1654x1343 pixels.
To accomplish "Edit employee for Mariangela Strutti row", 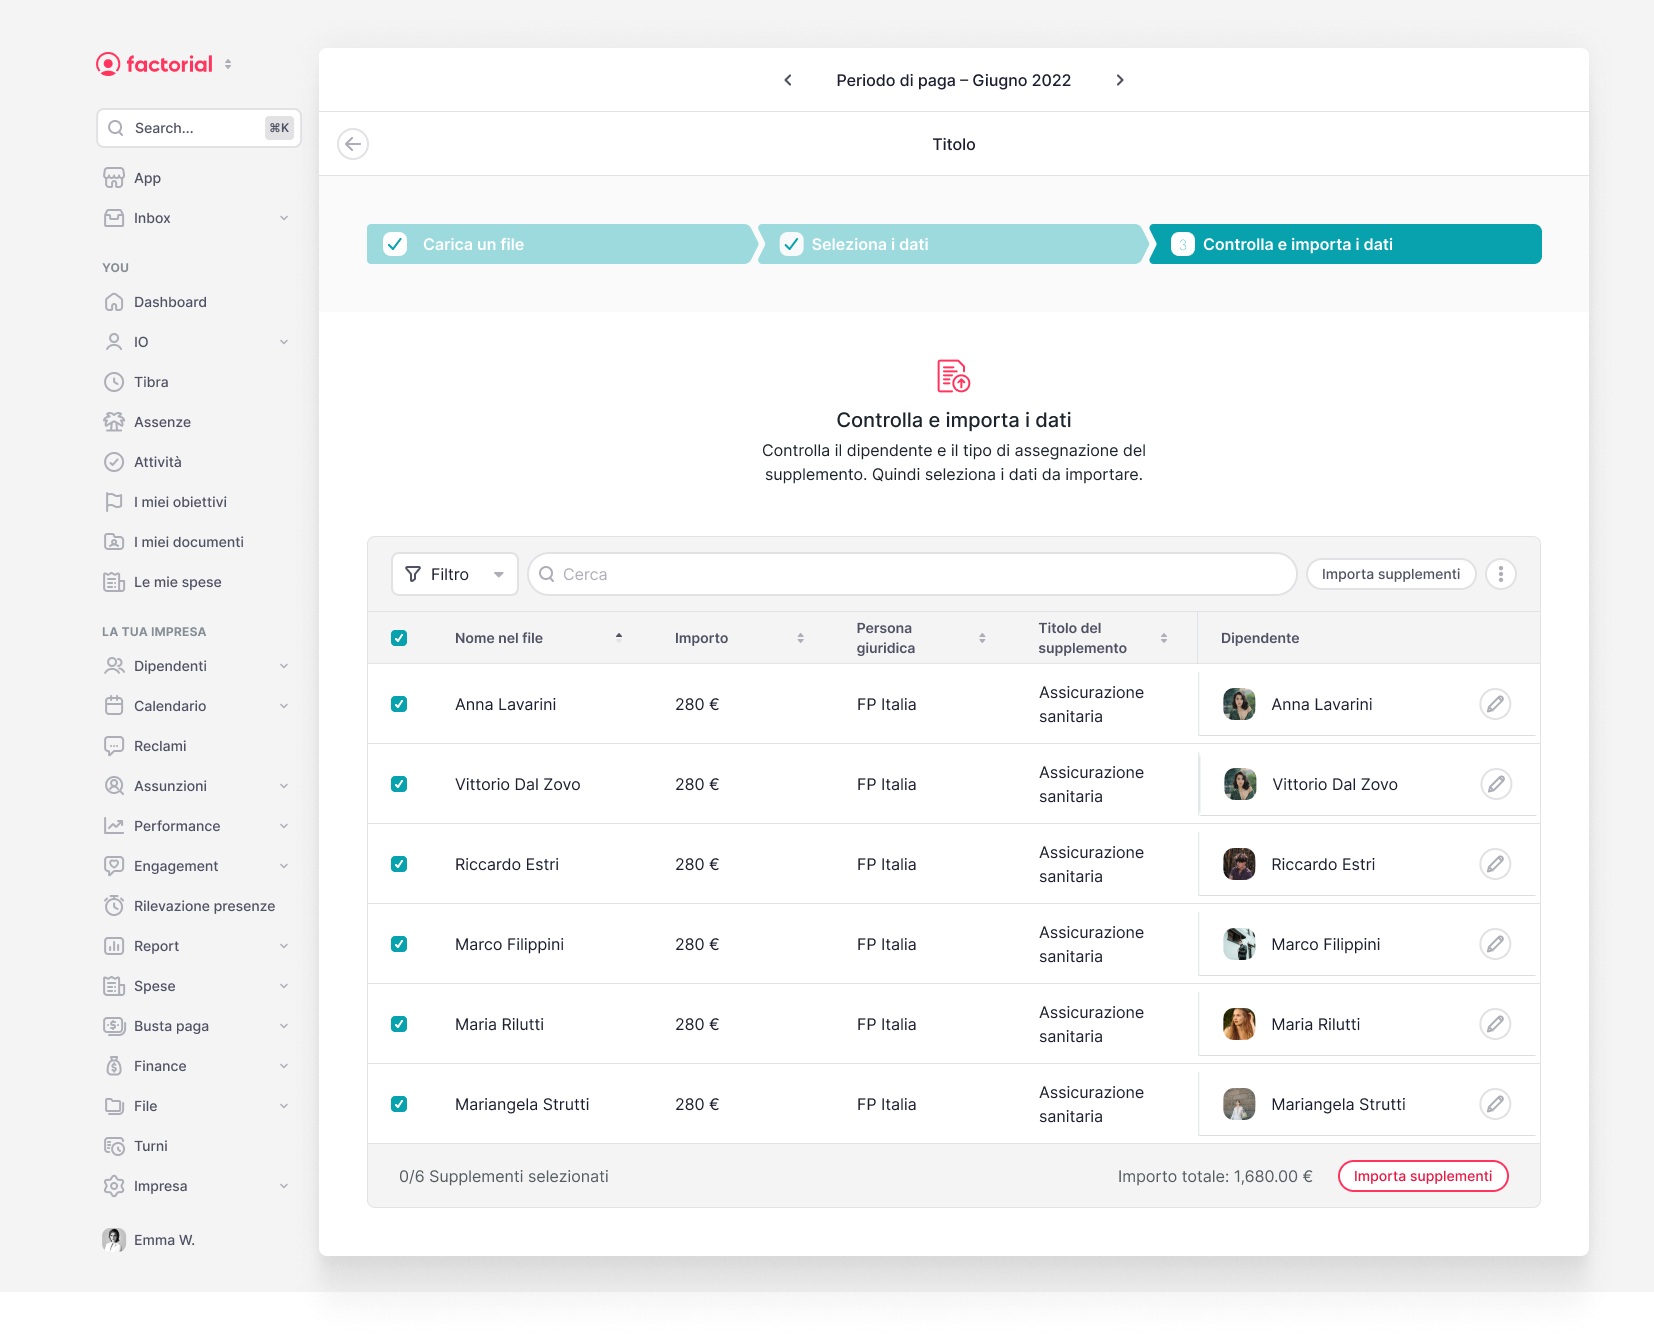I will pyautogui.click(x=1495, y=1104).
